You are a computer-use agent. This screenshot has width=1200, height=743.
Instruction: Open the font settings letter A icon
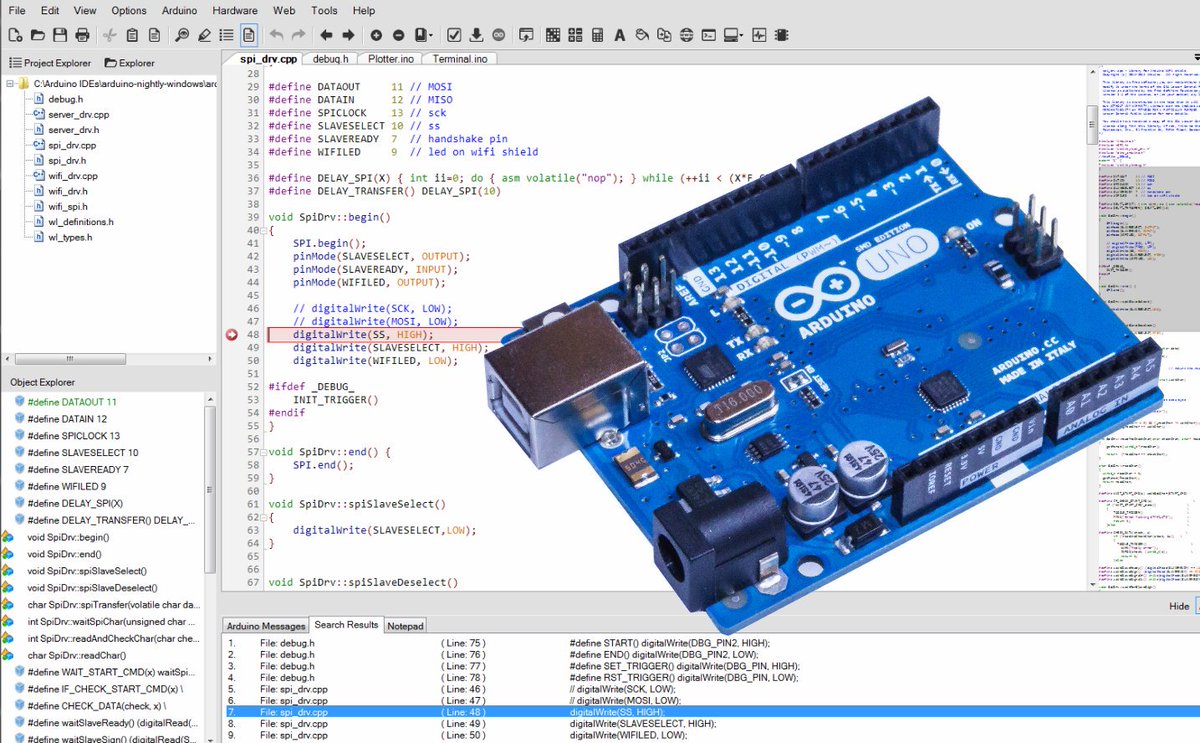coord(619,35)
